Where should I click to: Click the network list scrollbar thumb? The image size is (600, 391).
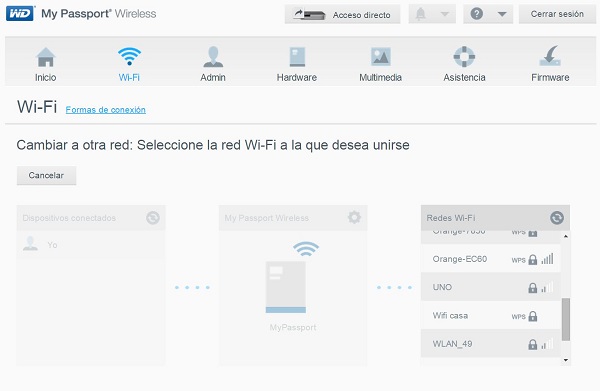click(x=566, y=319)
